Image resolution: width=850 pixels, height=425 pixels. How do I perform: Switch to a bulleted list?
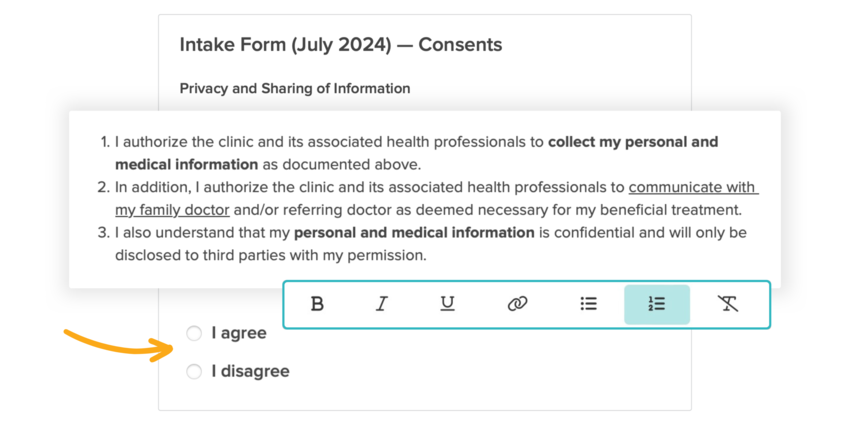click(588, 304)
